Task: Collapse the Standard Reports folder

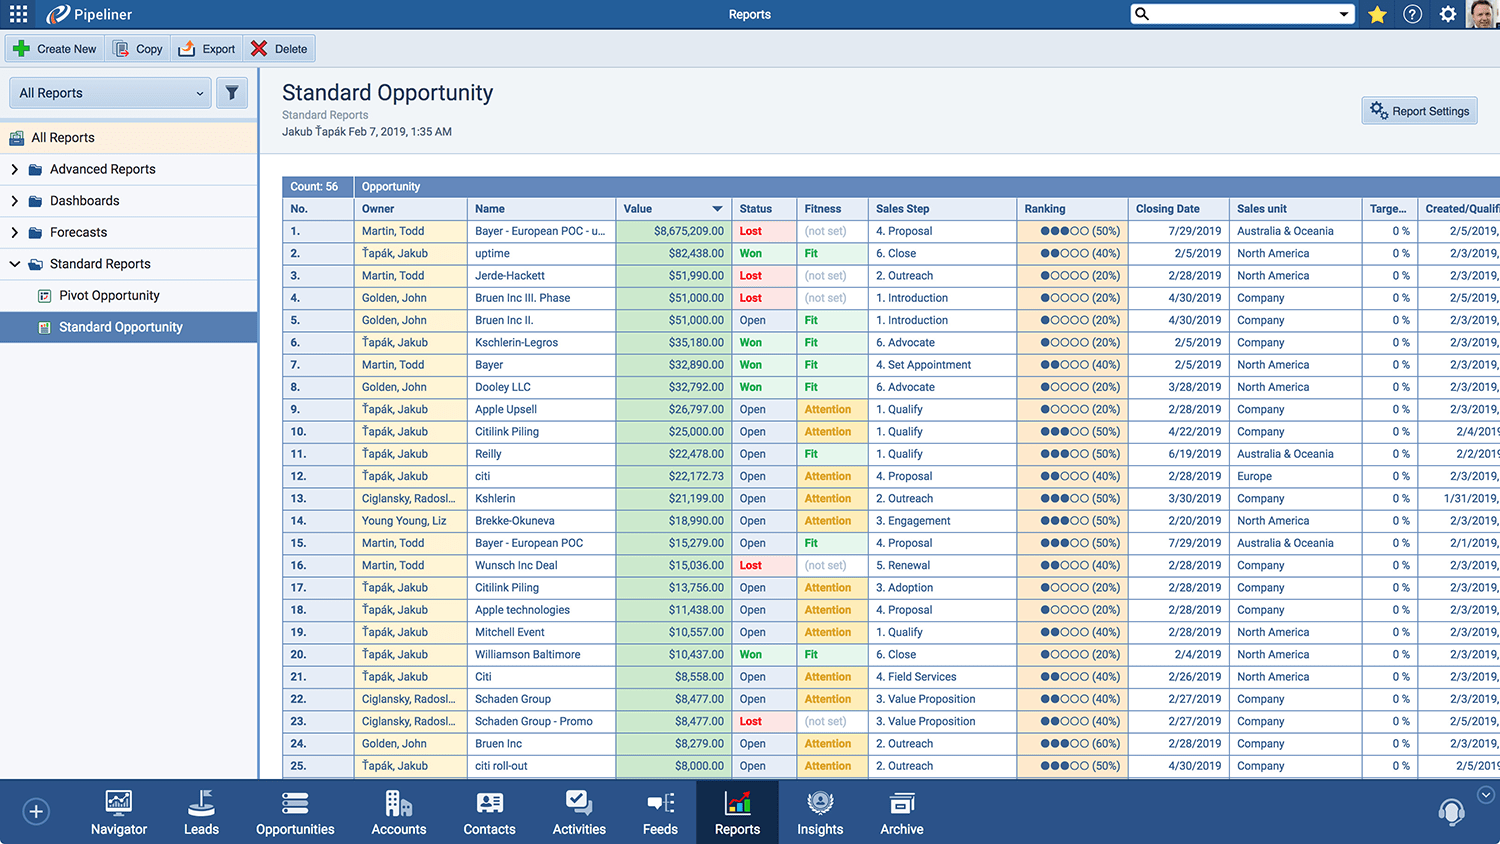Action: 14,264
